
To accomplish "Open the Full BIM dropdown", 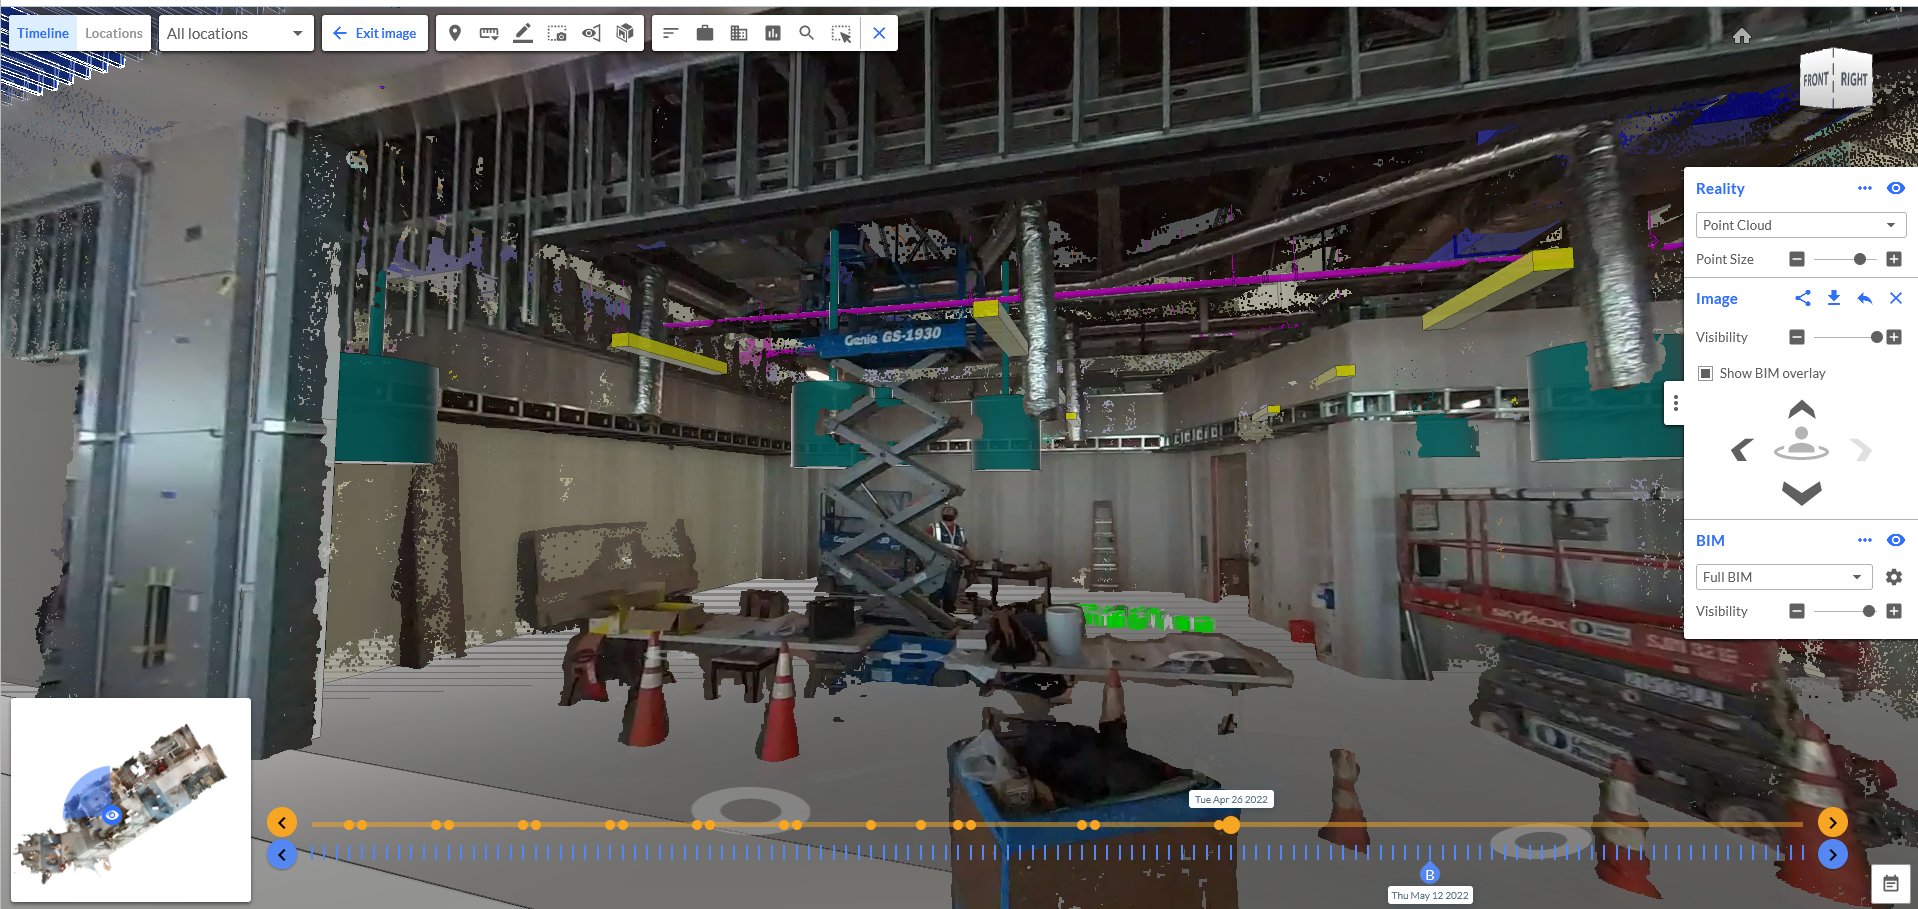I will coord(1784,577).
